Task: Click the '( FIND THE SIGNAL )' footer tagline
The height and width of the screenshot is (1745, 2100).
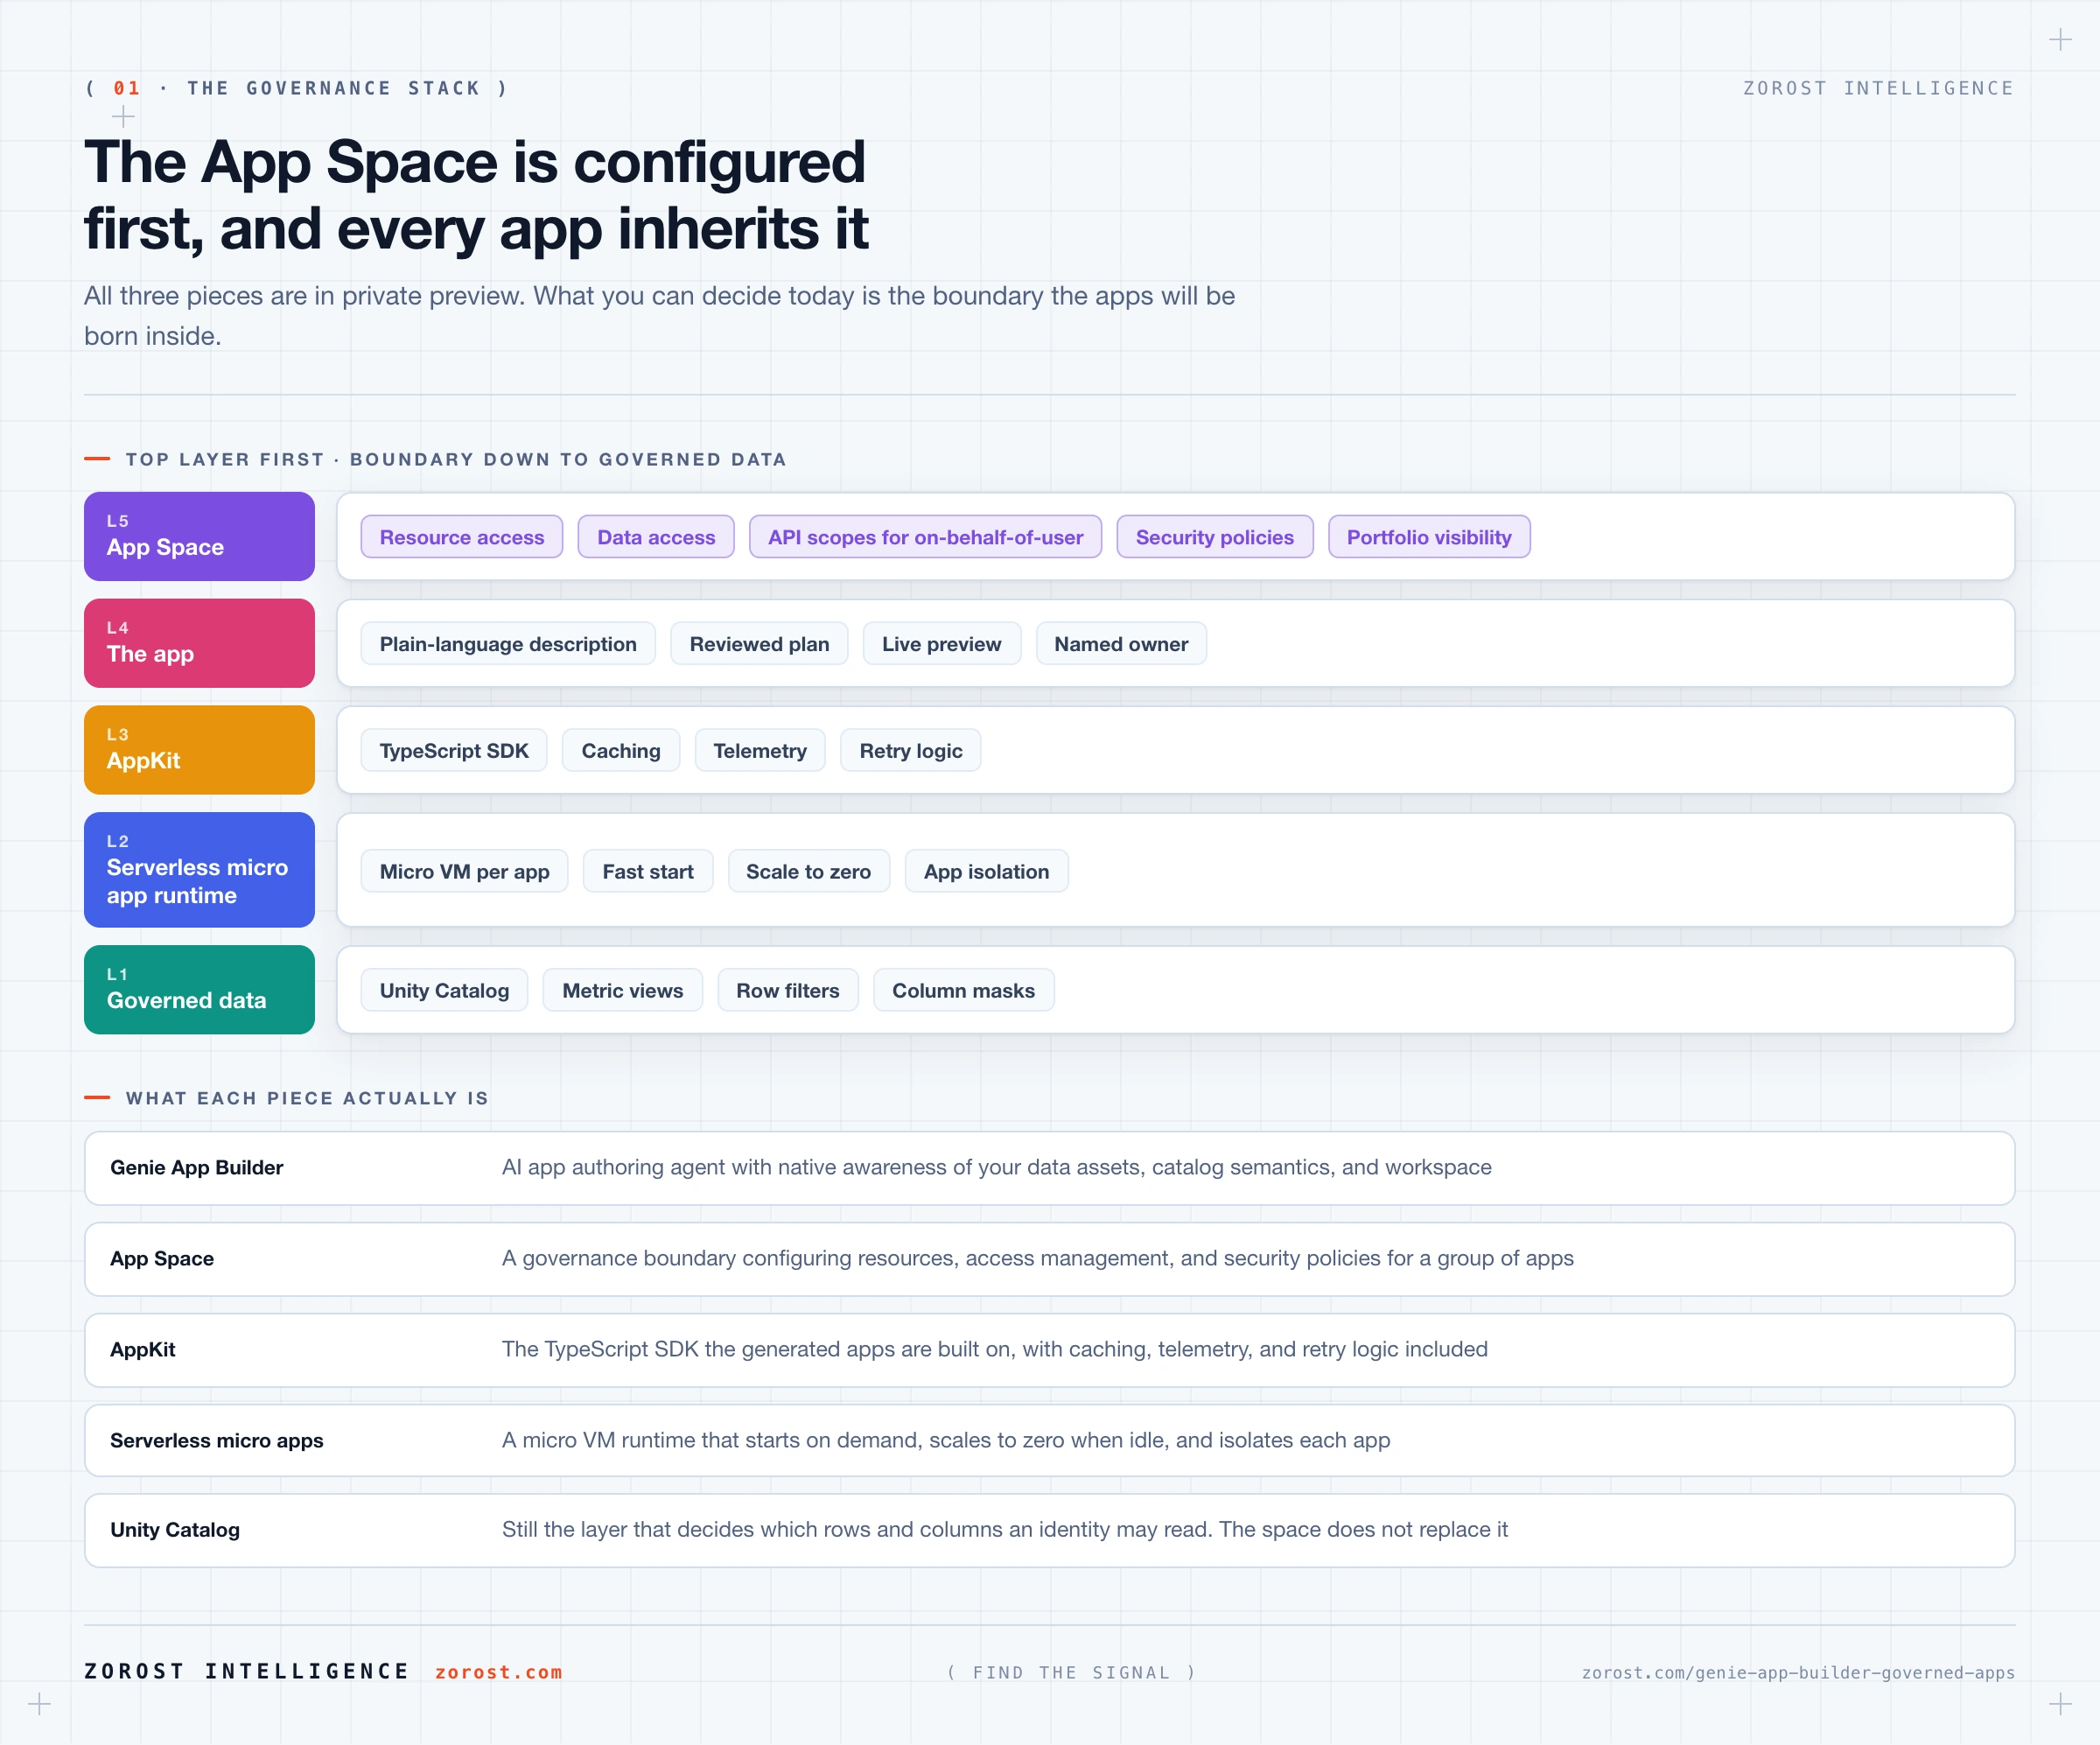Action: point(1071,1673)
